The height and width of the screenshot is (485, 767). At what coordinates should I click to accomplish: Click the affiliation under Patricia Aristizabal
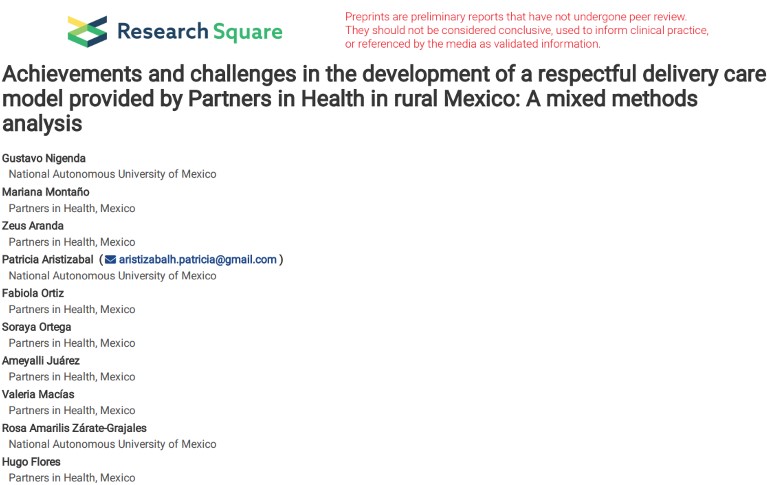(x=113, y=276)
